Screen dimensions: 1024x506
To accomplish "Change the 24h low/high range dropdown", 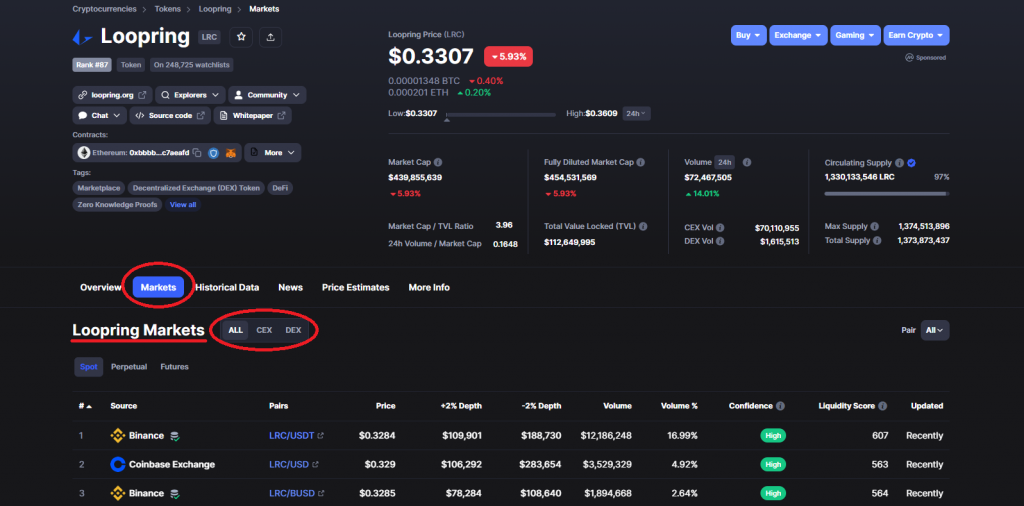I will pyautogui.click(x=636, y=114).
